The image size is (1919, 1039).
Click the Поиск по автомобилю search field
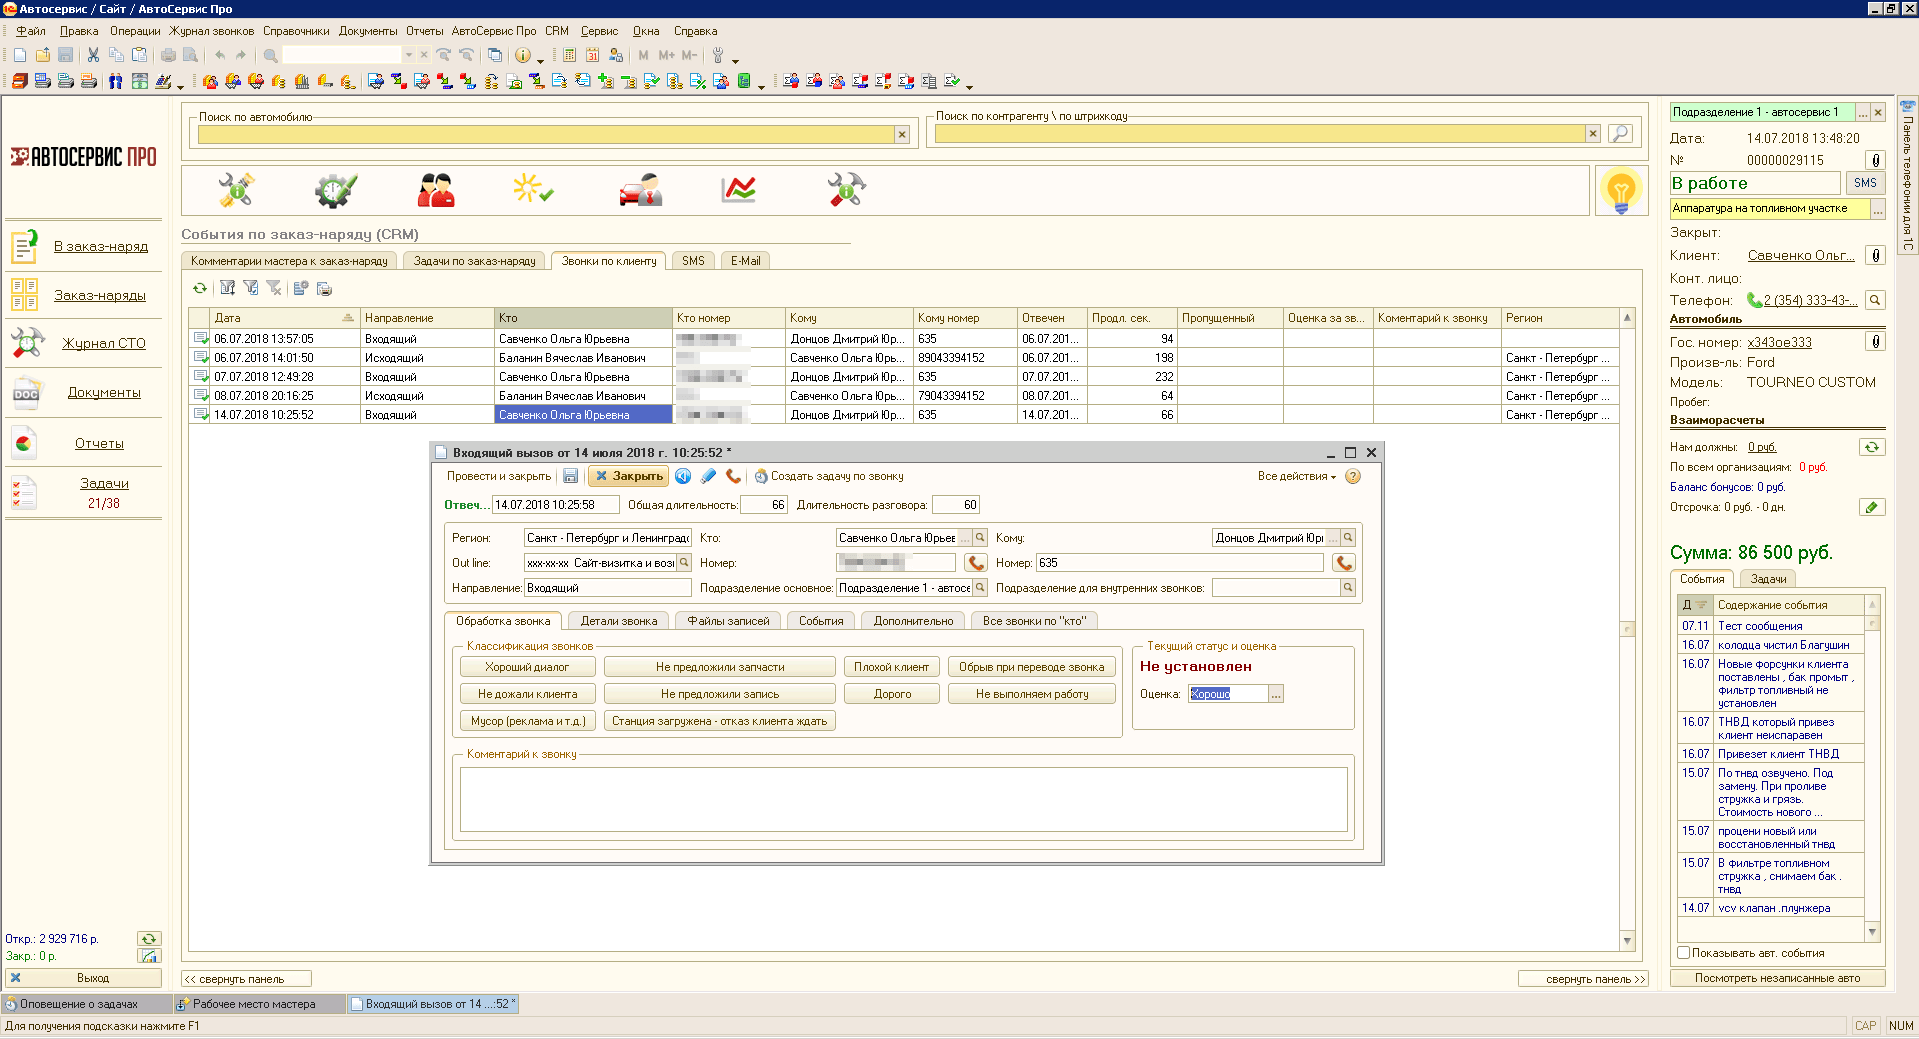[x=545, y=134]
